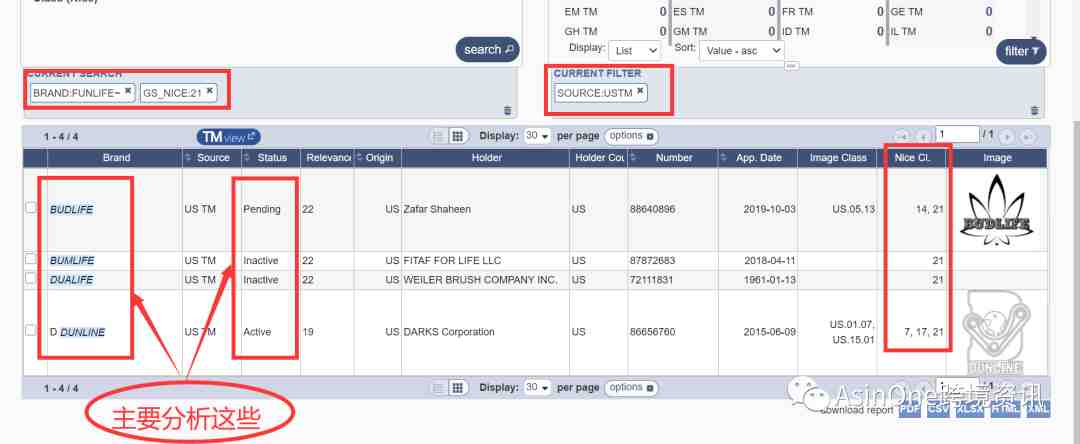This screenshot has width=1080, height=444.
Task: Open top Display 30 per page dropdown
Action: point(537,136)
